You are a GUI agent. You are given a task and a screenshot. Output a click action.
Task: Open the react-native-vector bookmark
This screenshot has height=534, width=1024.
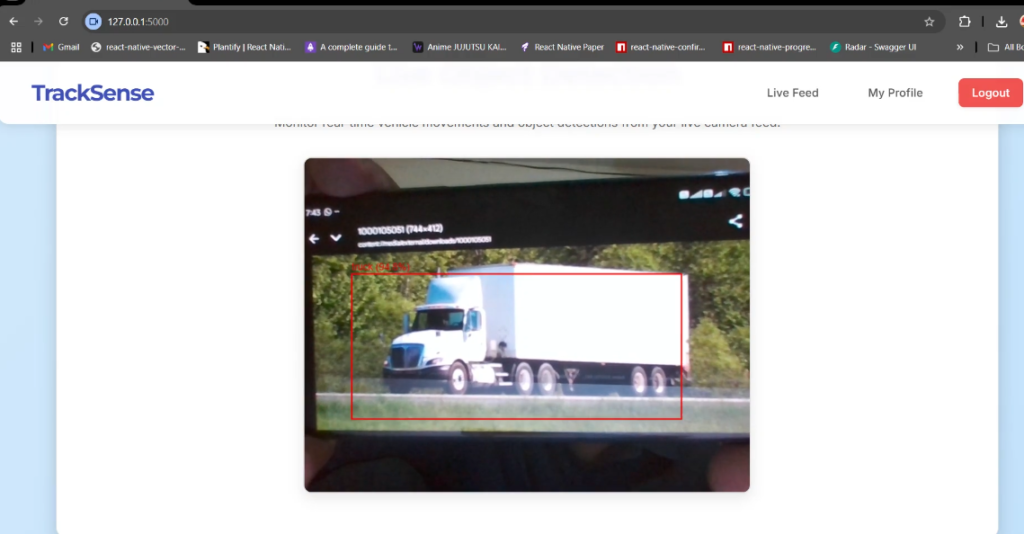coord(138,47)
